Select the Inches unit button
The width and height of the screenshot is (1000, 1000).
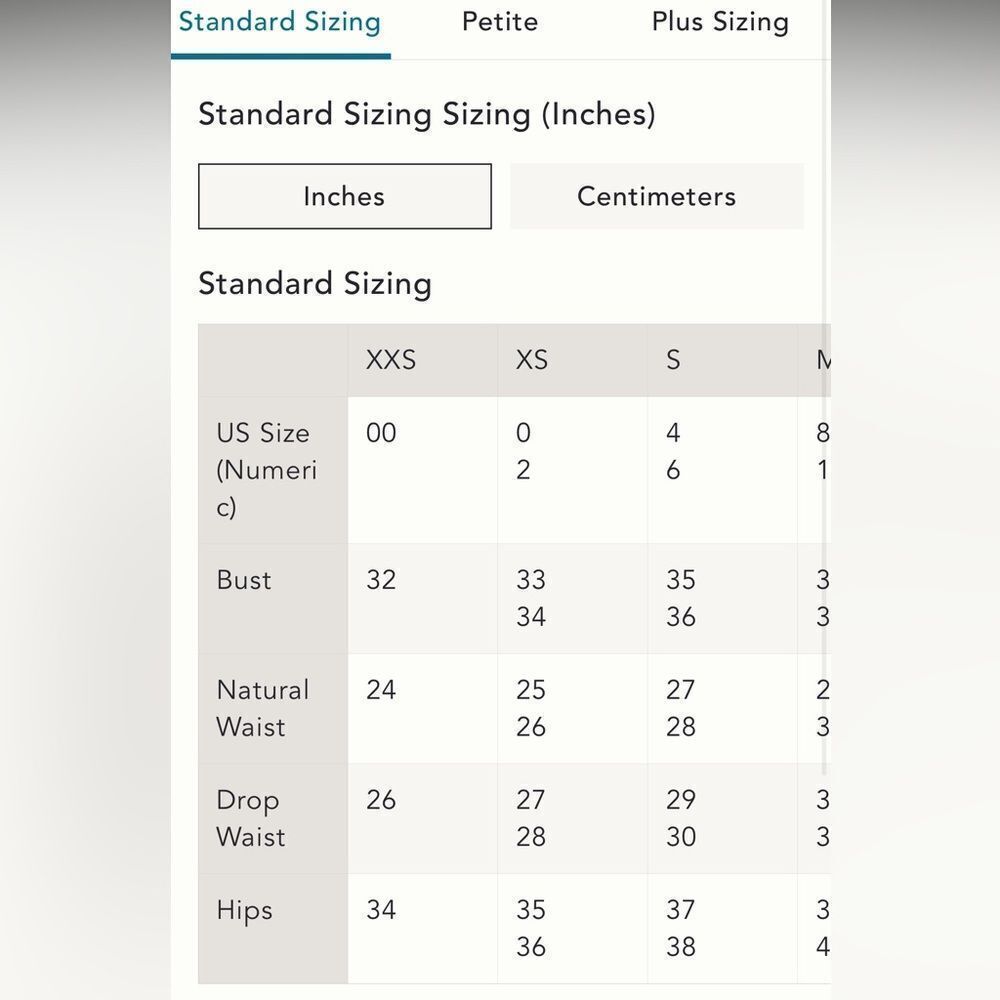pos(344,196)
